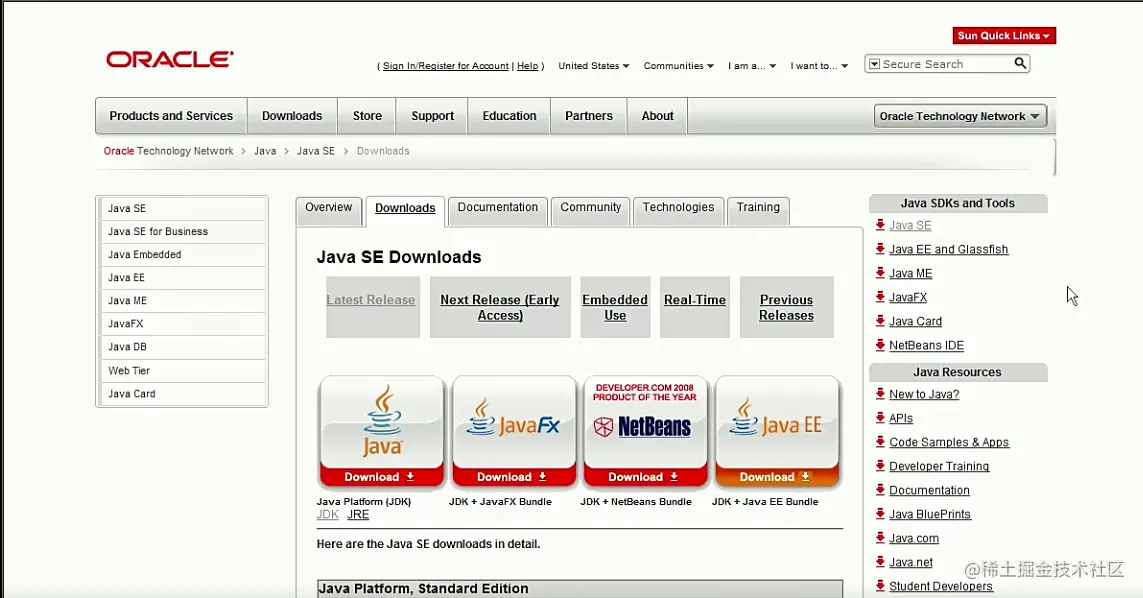Open the Education menu item
The image size is (1143, 598).
[x=509, y=116]
